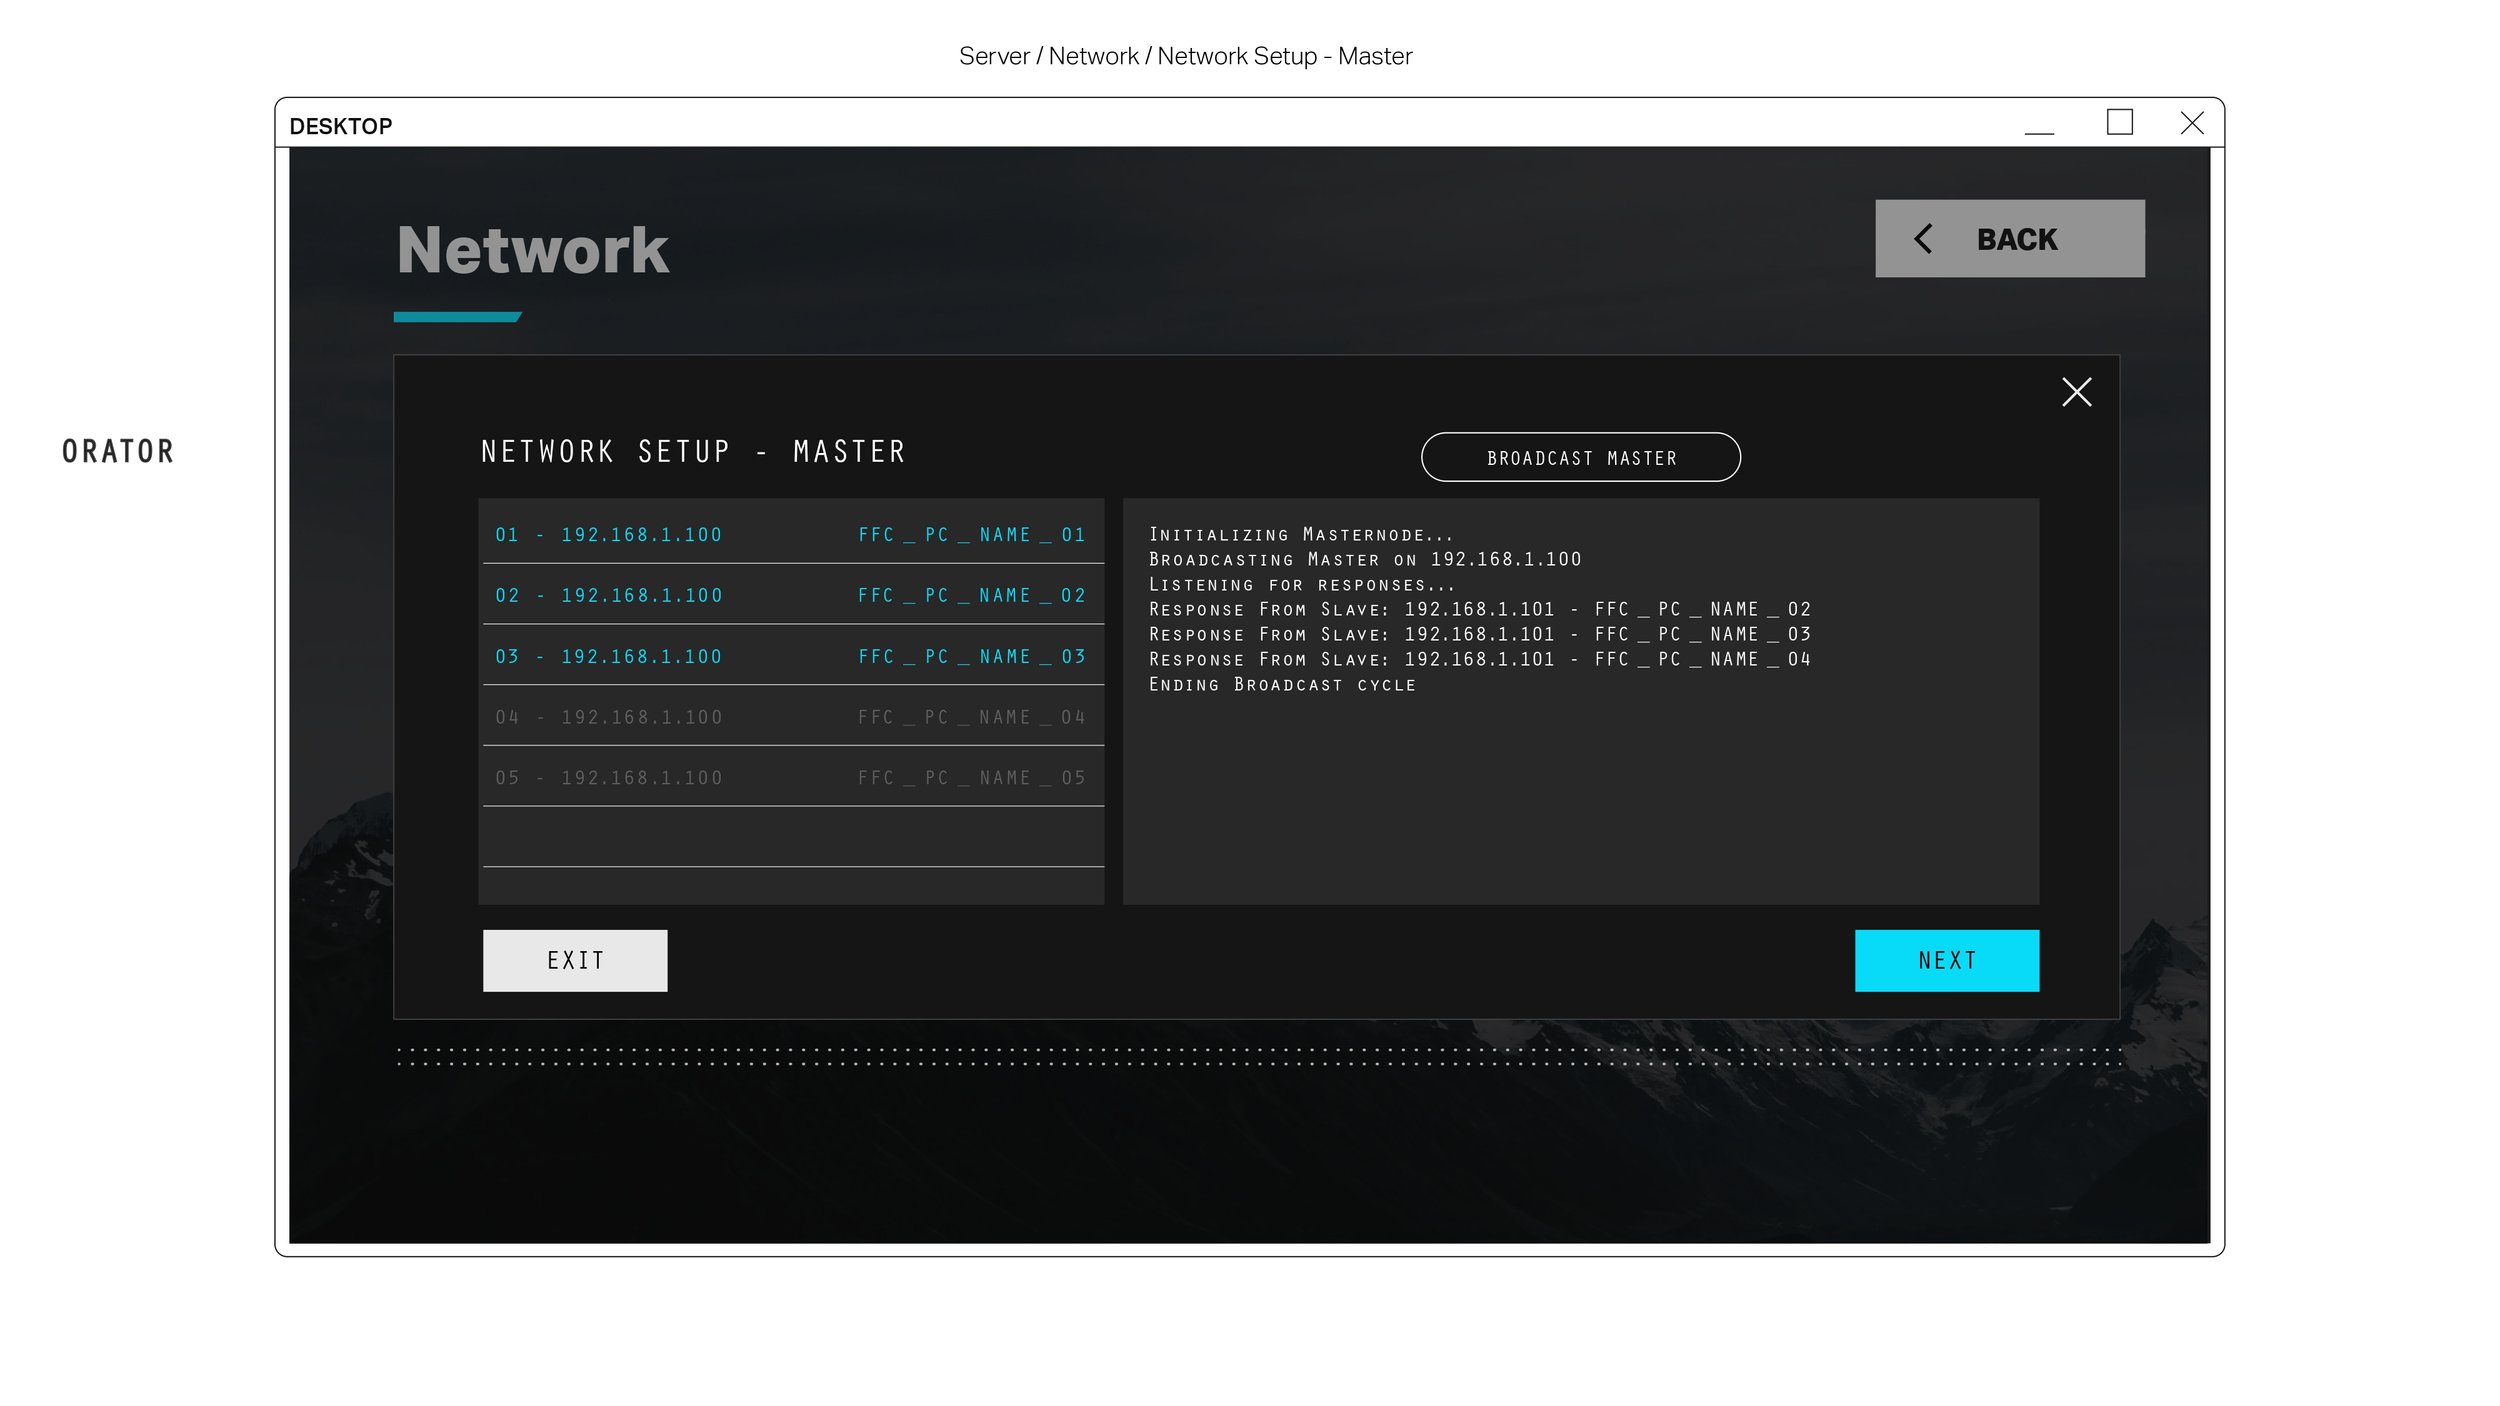
Task: Click the NEXT button
Action: (x=1946, y=960)
